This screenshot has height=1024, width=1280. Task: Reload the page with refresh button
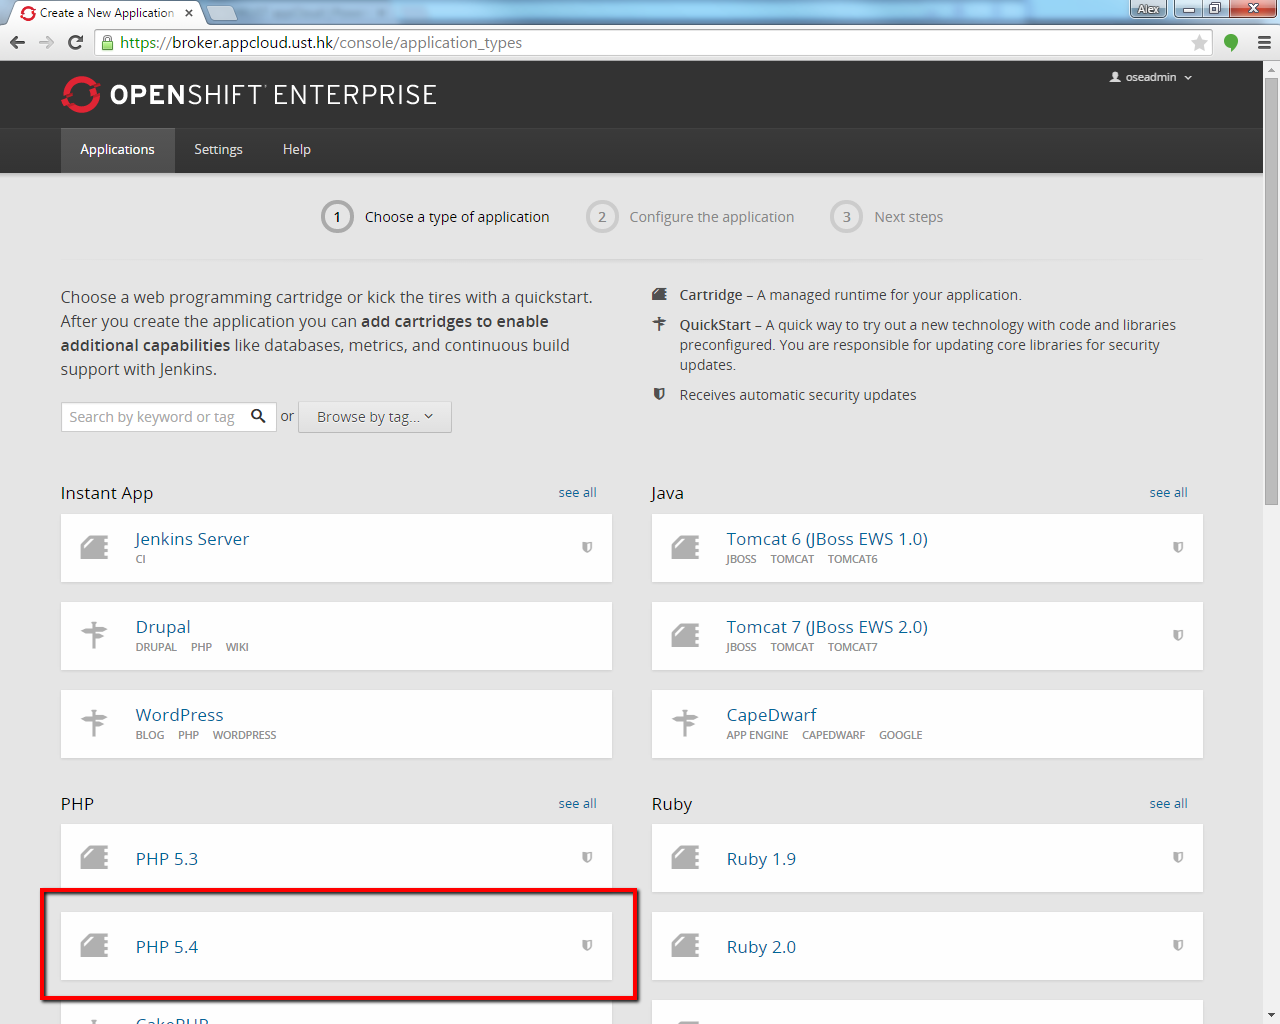[x=75, y=43]
